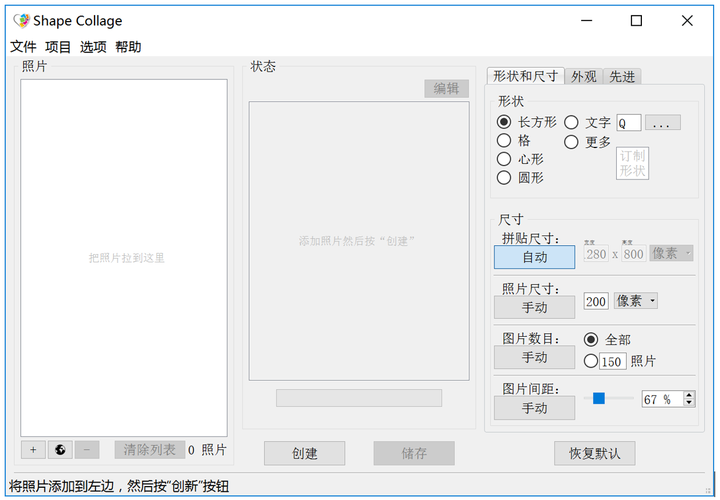Toggle the 图片间距 手动 button

pos(534,408)
